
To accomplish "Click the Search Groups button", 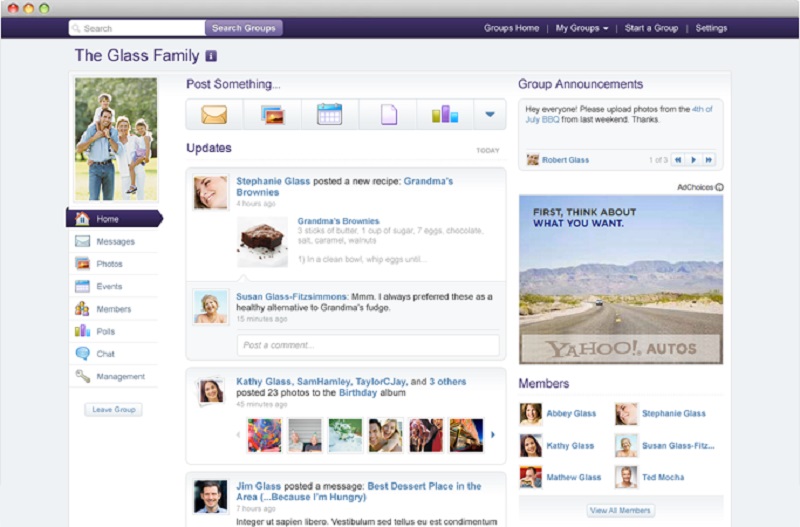I will pyautogui.click(x=243, y=28).
